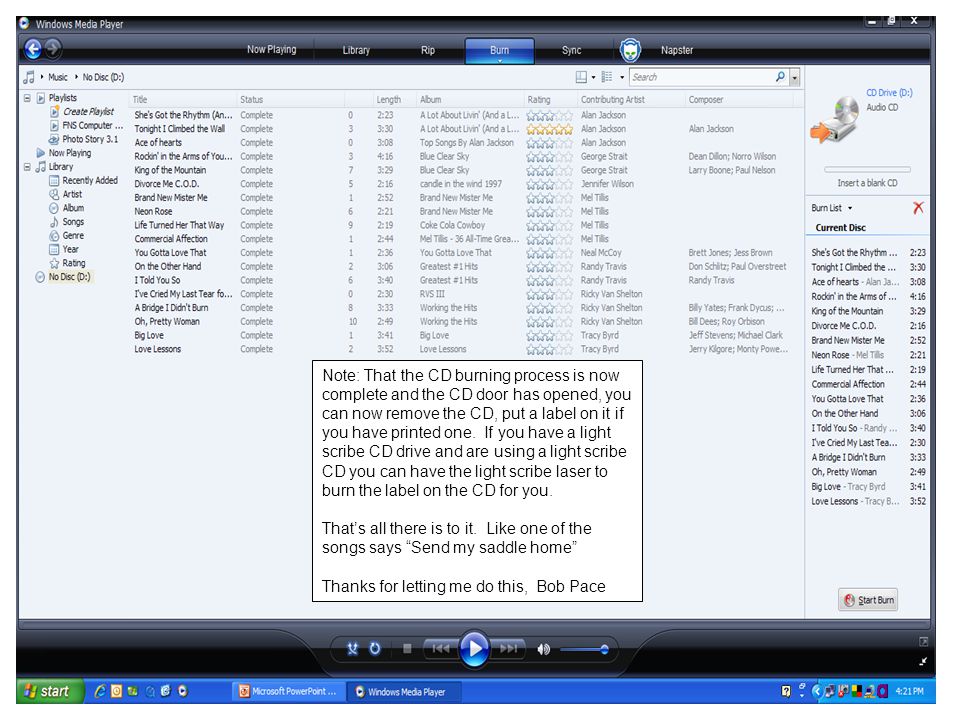Go back with the blue back arrow
The height and width of the screenshot is (720, 960).
point(33,49)
